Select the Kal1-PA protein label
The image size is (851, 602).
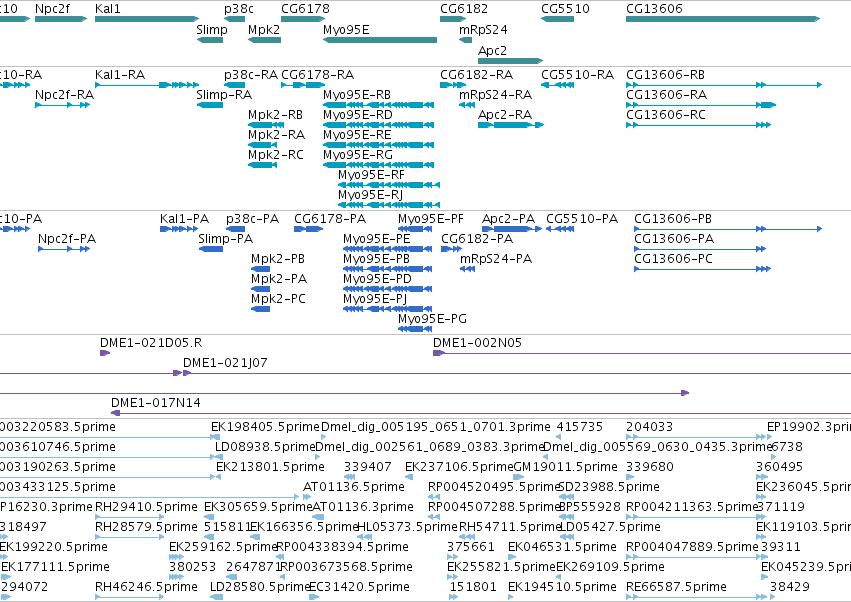click(185, 219)
